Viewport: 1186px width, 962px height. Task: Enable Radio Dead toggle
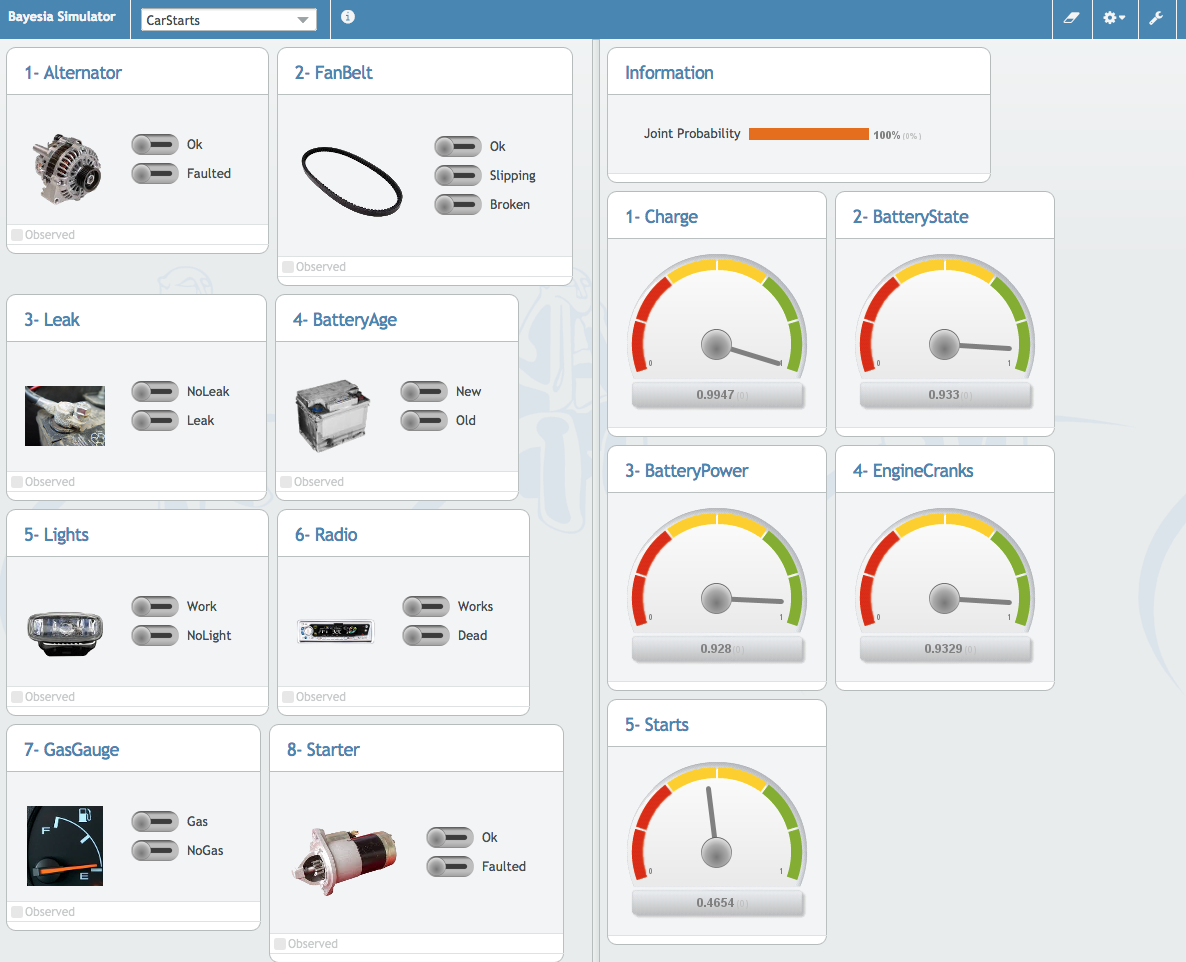pos(426,636)
